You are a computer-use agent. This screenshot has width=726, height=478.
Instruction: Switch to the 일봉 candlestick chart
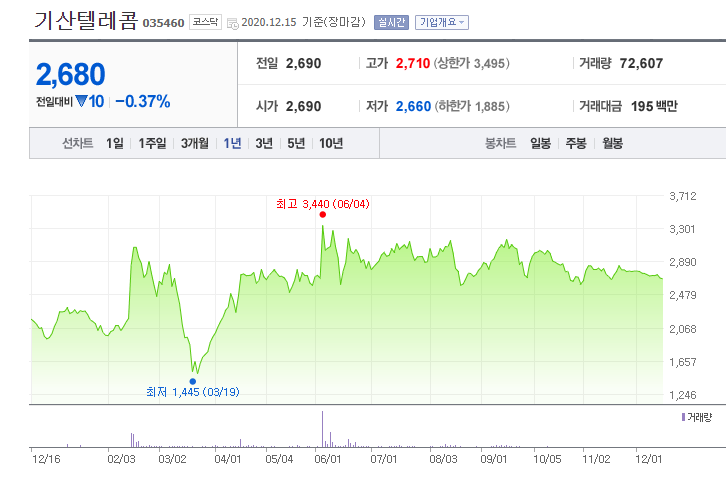(540, 143)
